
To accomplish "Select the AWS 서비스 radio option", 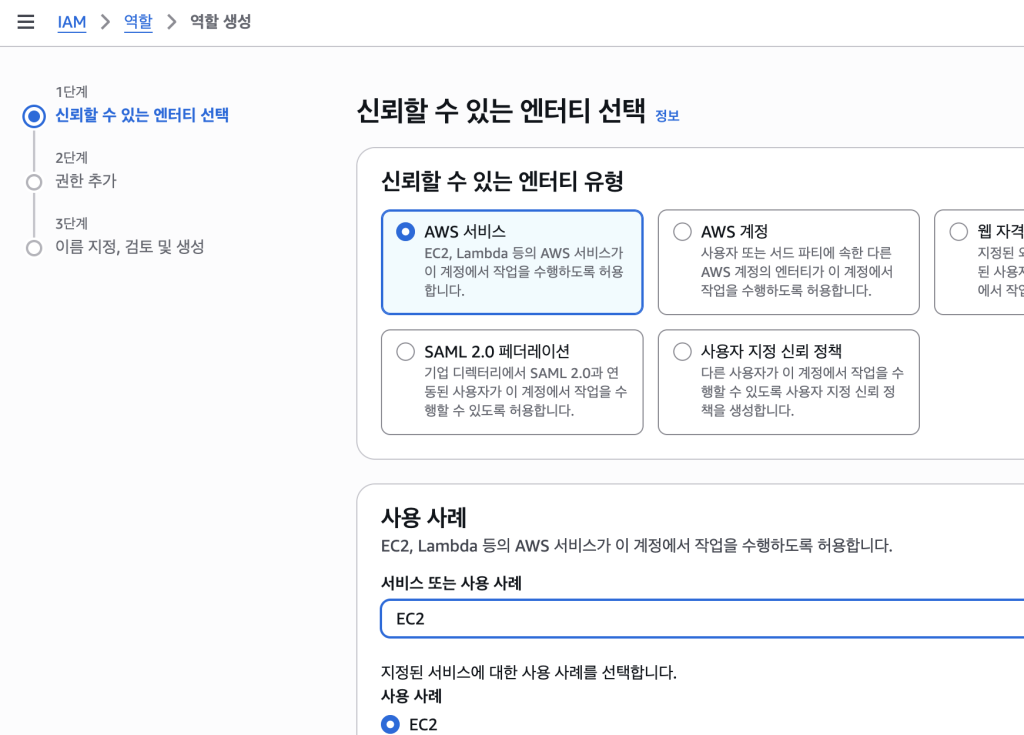I will 406,232.
